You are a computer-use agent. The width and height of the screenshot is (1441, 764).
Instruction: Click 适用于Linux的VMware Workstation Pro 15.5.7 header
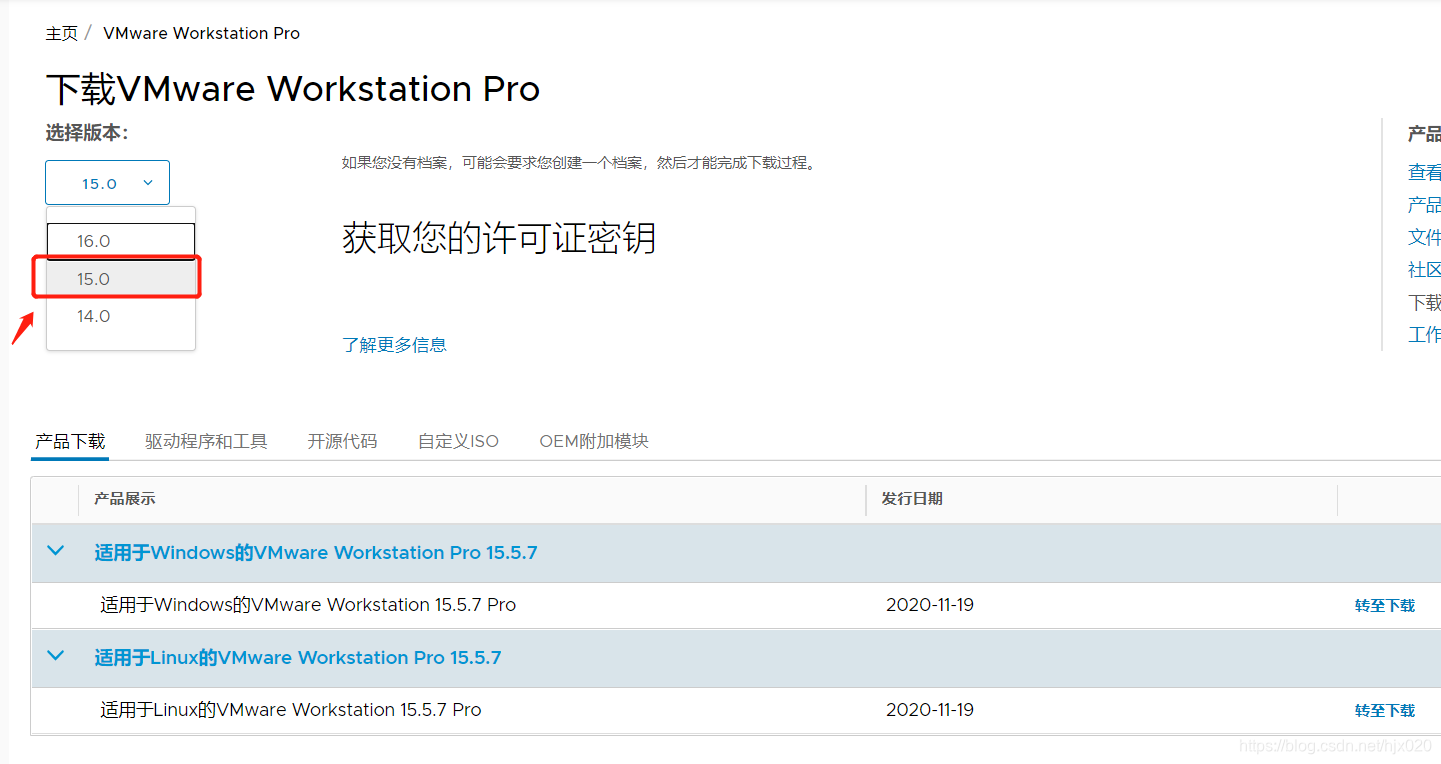pyautogui.click(x=298, y=658)
